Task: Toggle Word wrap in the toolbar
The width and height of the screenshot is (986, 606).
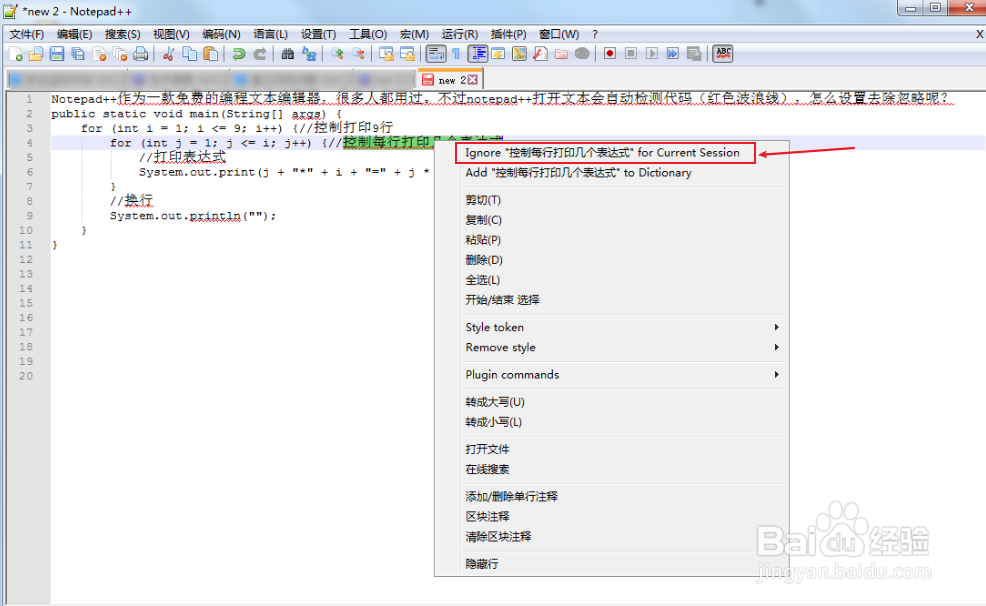Action: click(436, 54)
